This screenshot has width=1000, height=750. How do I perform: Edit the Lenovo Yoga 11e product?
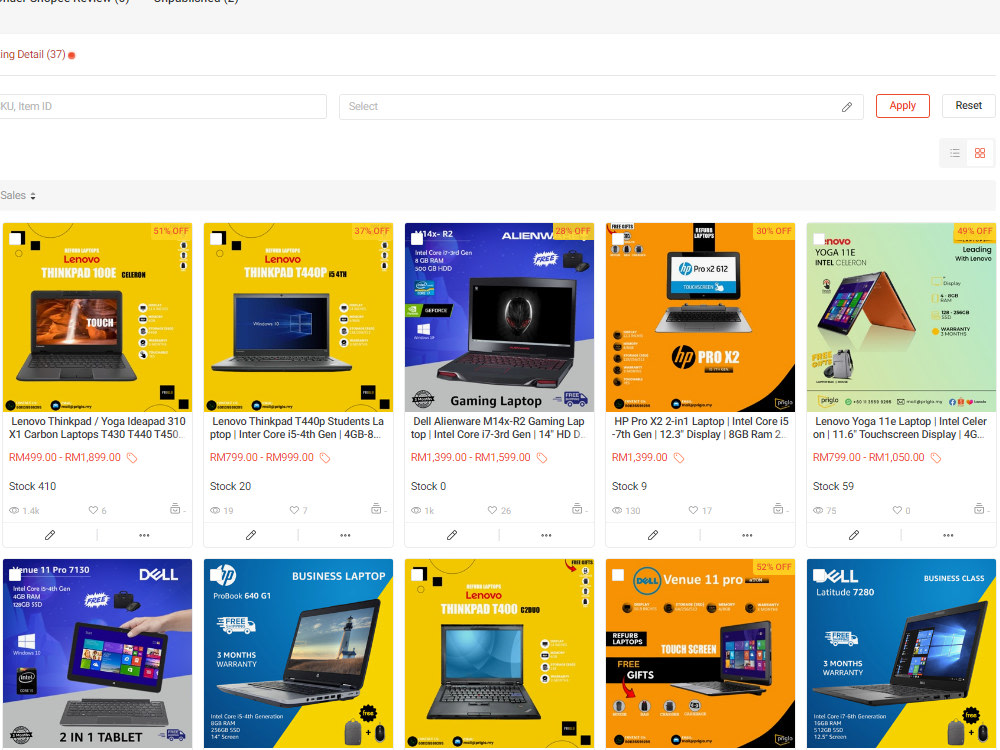tap(853, 535)
